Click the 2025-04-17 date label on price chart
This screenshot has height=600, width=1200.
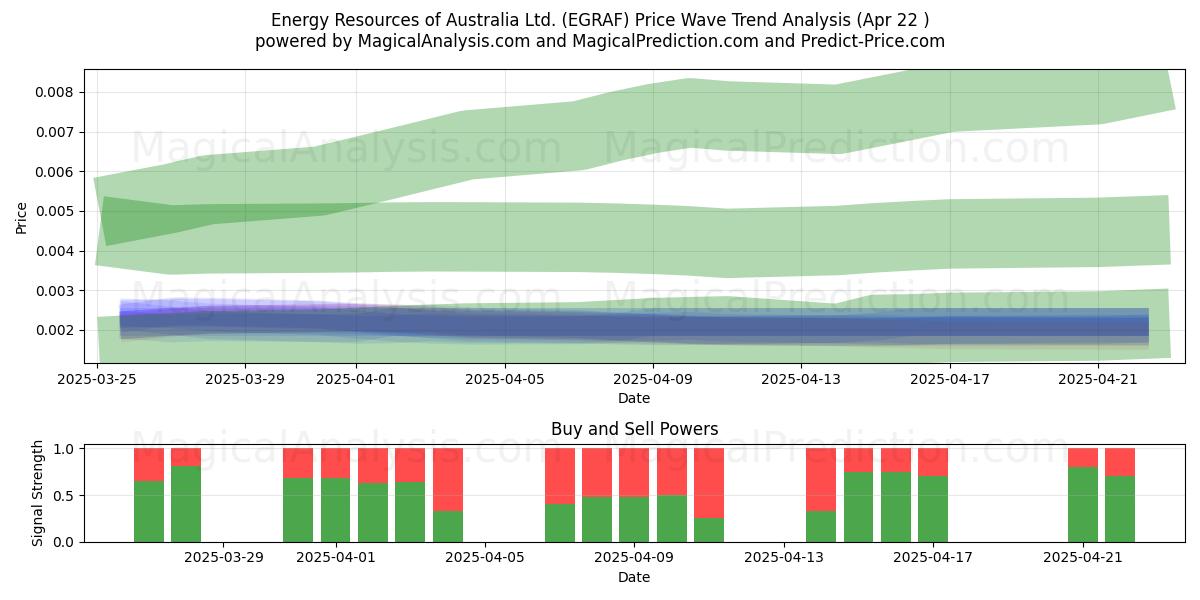[950, 379]
